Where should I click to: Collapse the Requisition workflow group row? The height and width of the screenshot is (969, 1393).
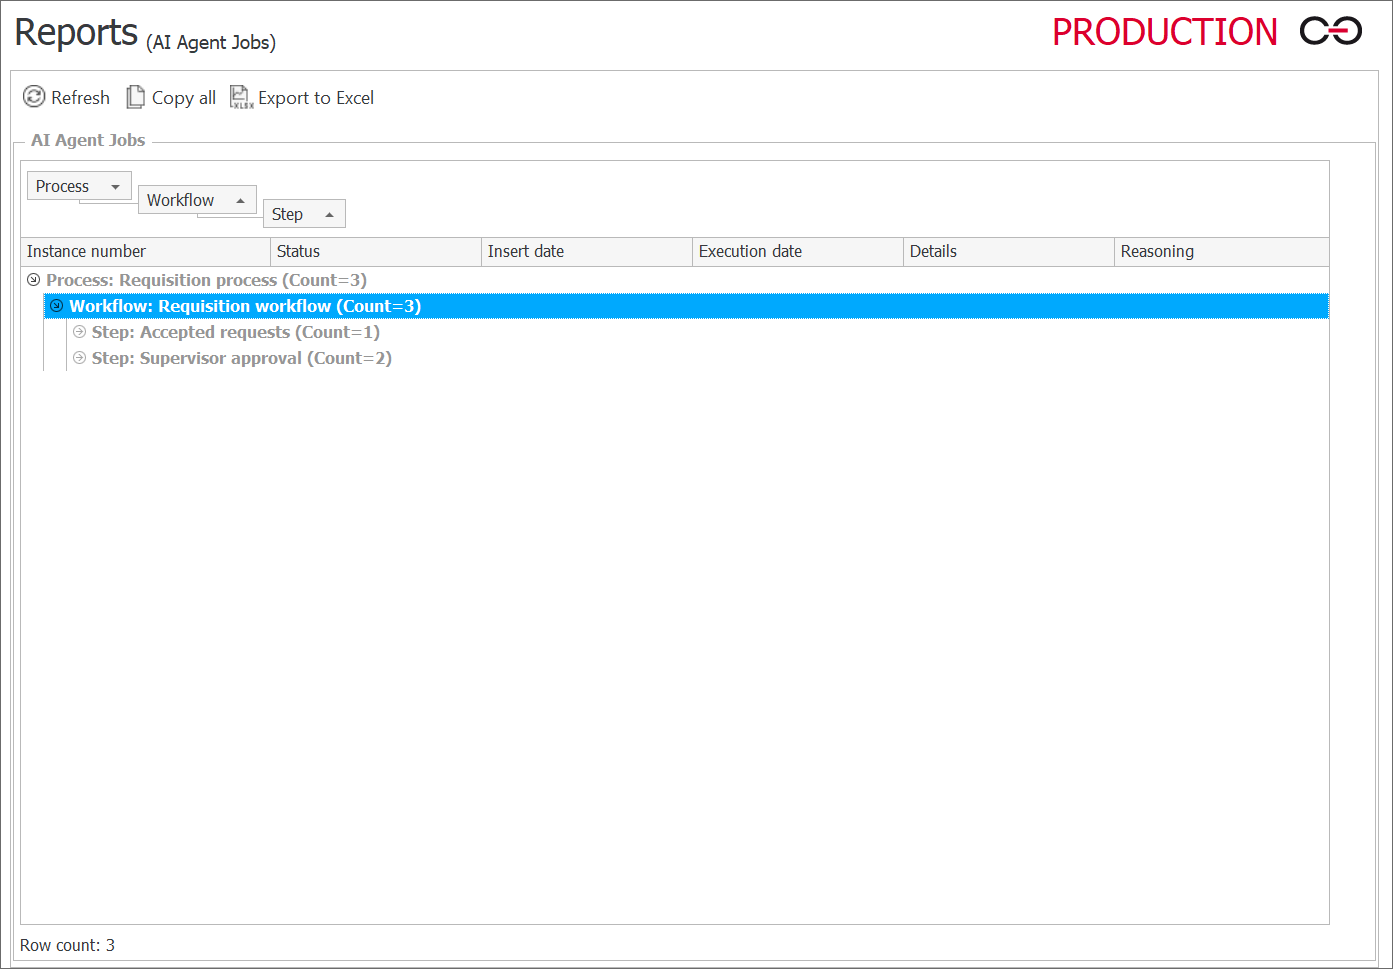[57, 306]
